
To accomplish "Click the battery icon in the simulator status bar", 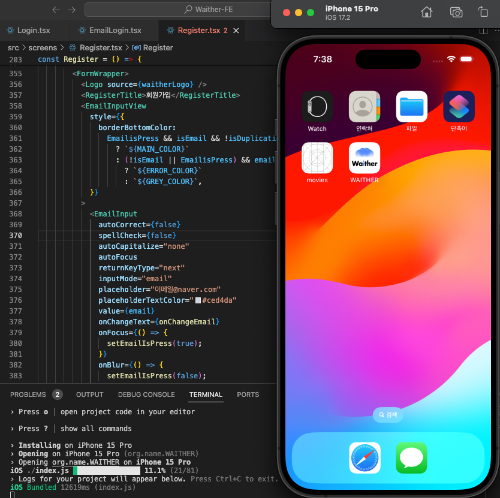I will click(467, 59).
